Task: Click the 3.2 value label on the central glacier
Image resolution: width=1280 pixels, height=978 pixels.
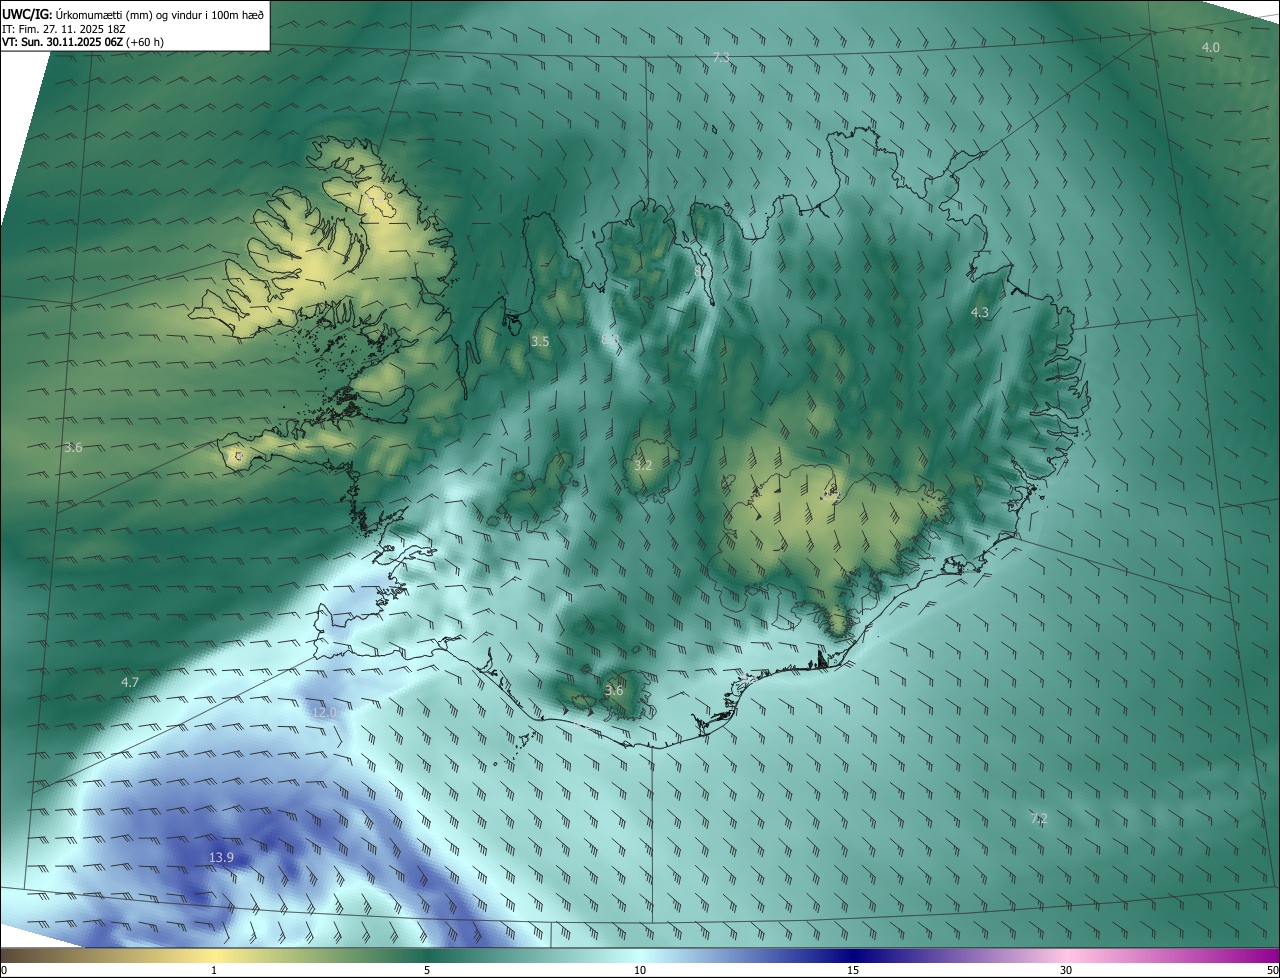Action: click(643, 466)
